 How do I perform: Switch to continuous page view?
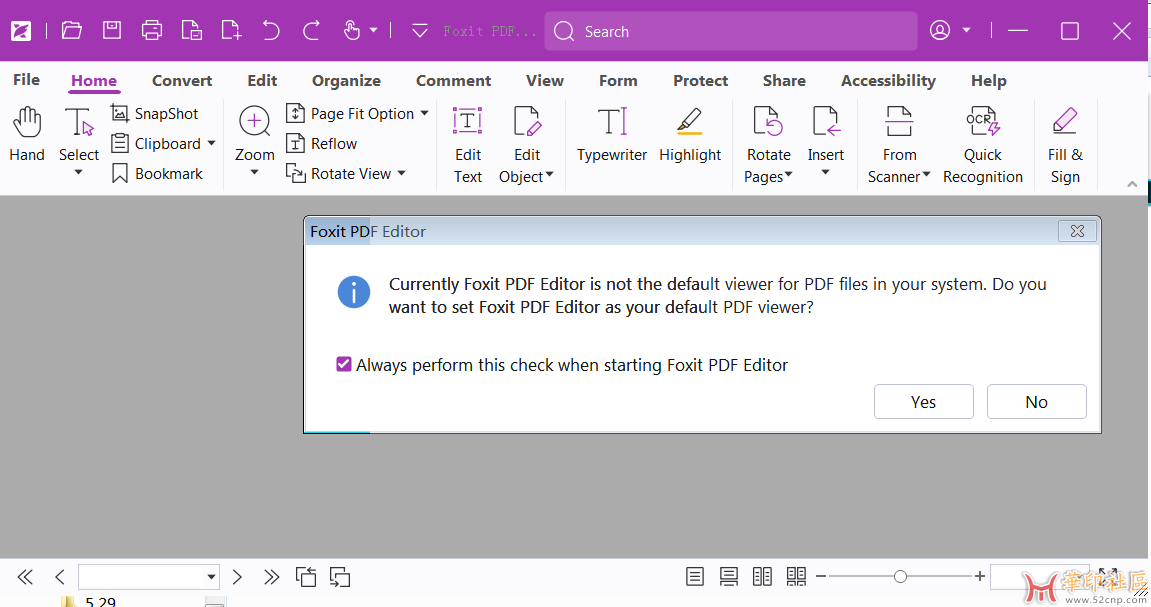pyautogui.click(x=729, y=577)
